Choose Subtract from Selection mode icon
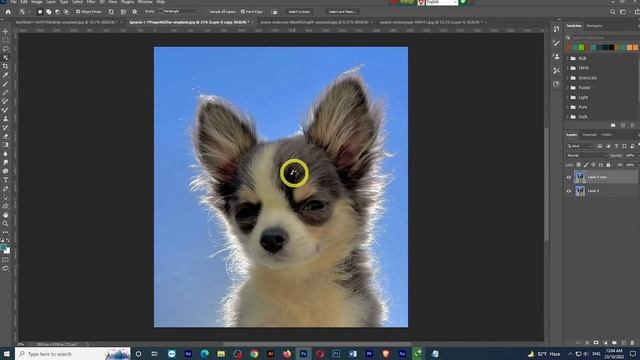The image size is (640, 360). (58, 12)
